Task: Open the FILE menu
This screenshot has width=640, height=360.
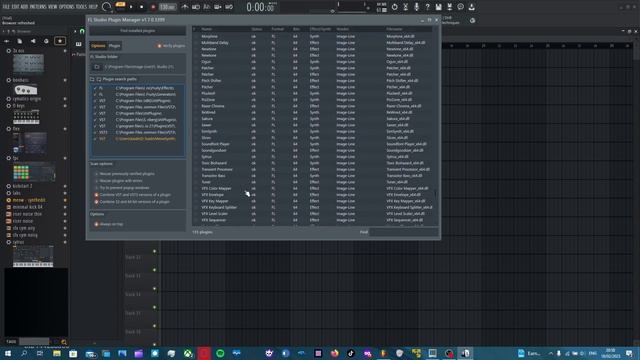Action: (6, 7)
